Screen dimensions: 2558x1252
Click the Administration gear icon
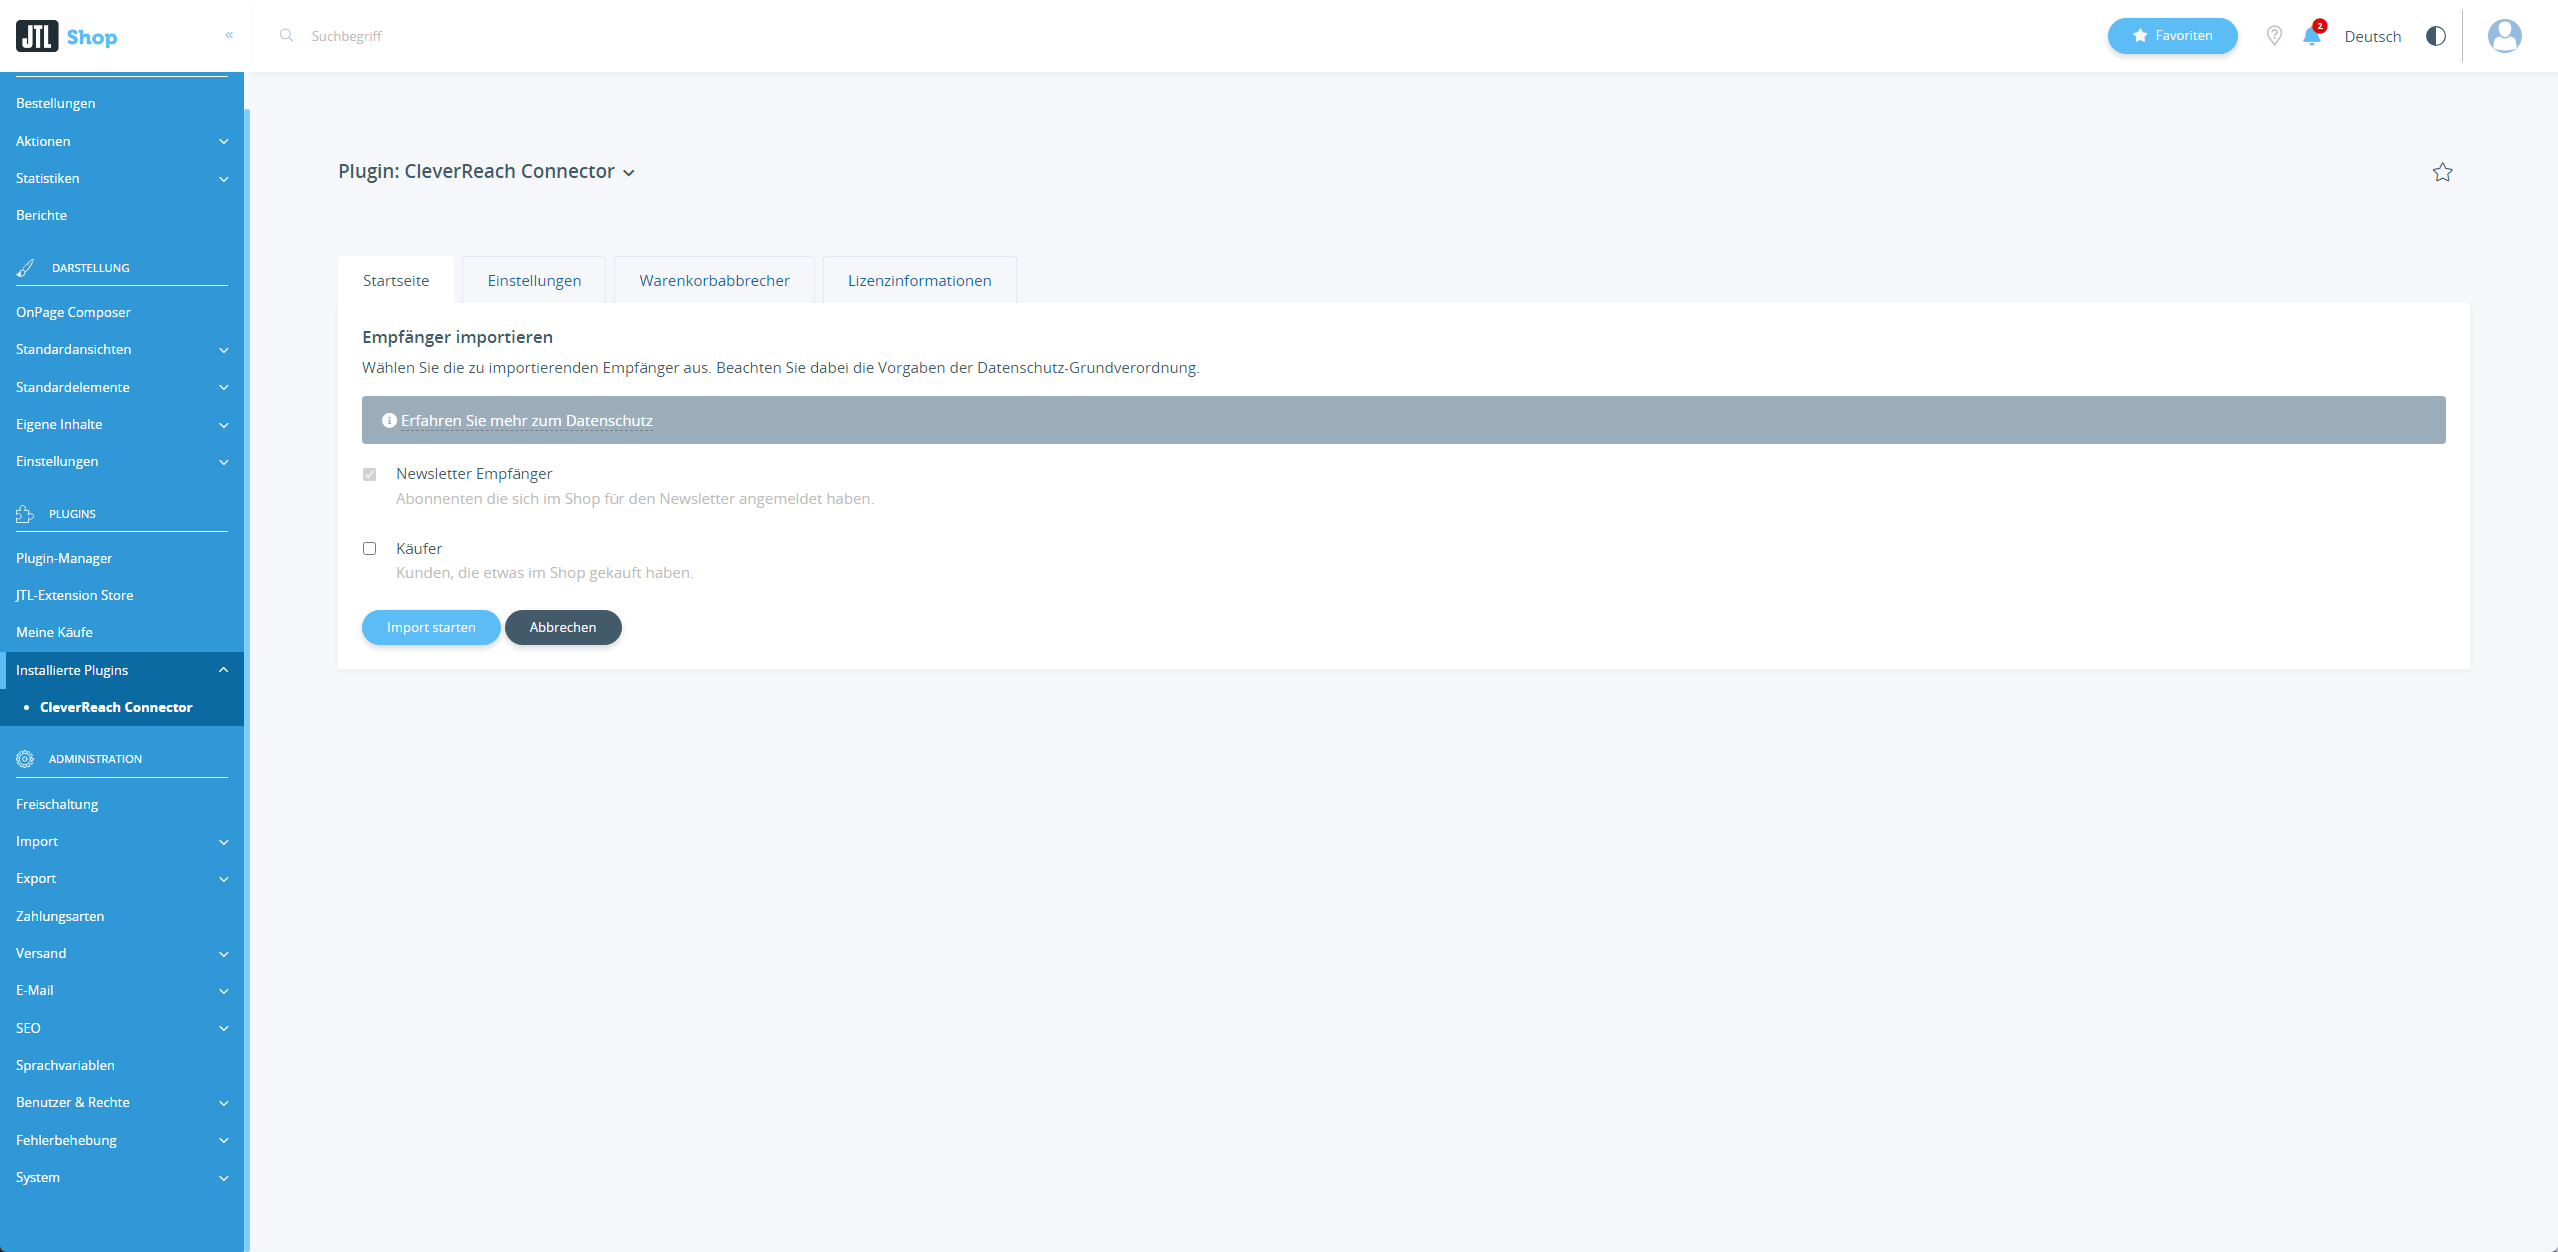(x=25, y=759)
